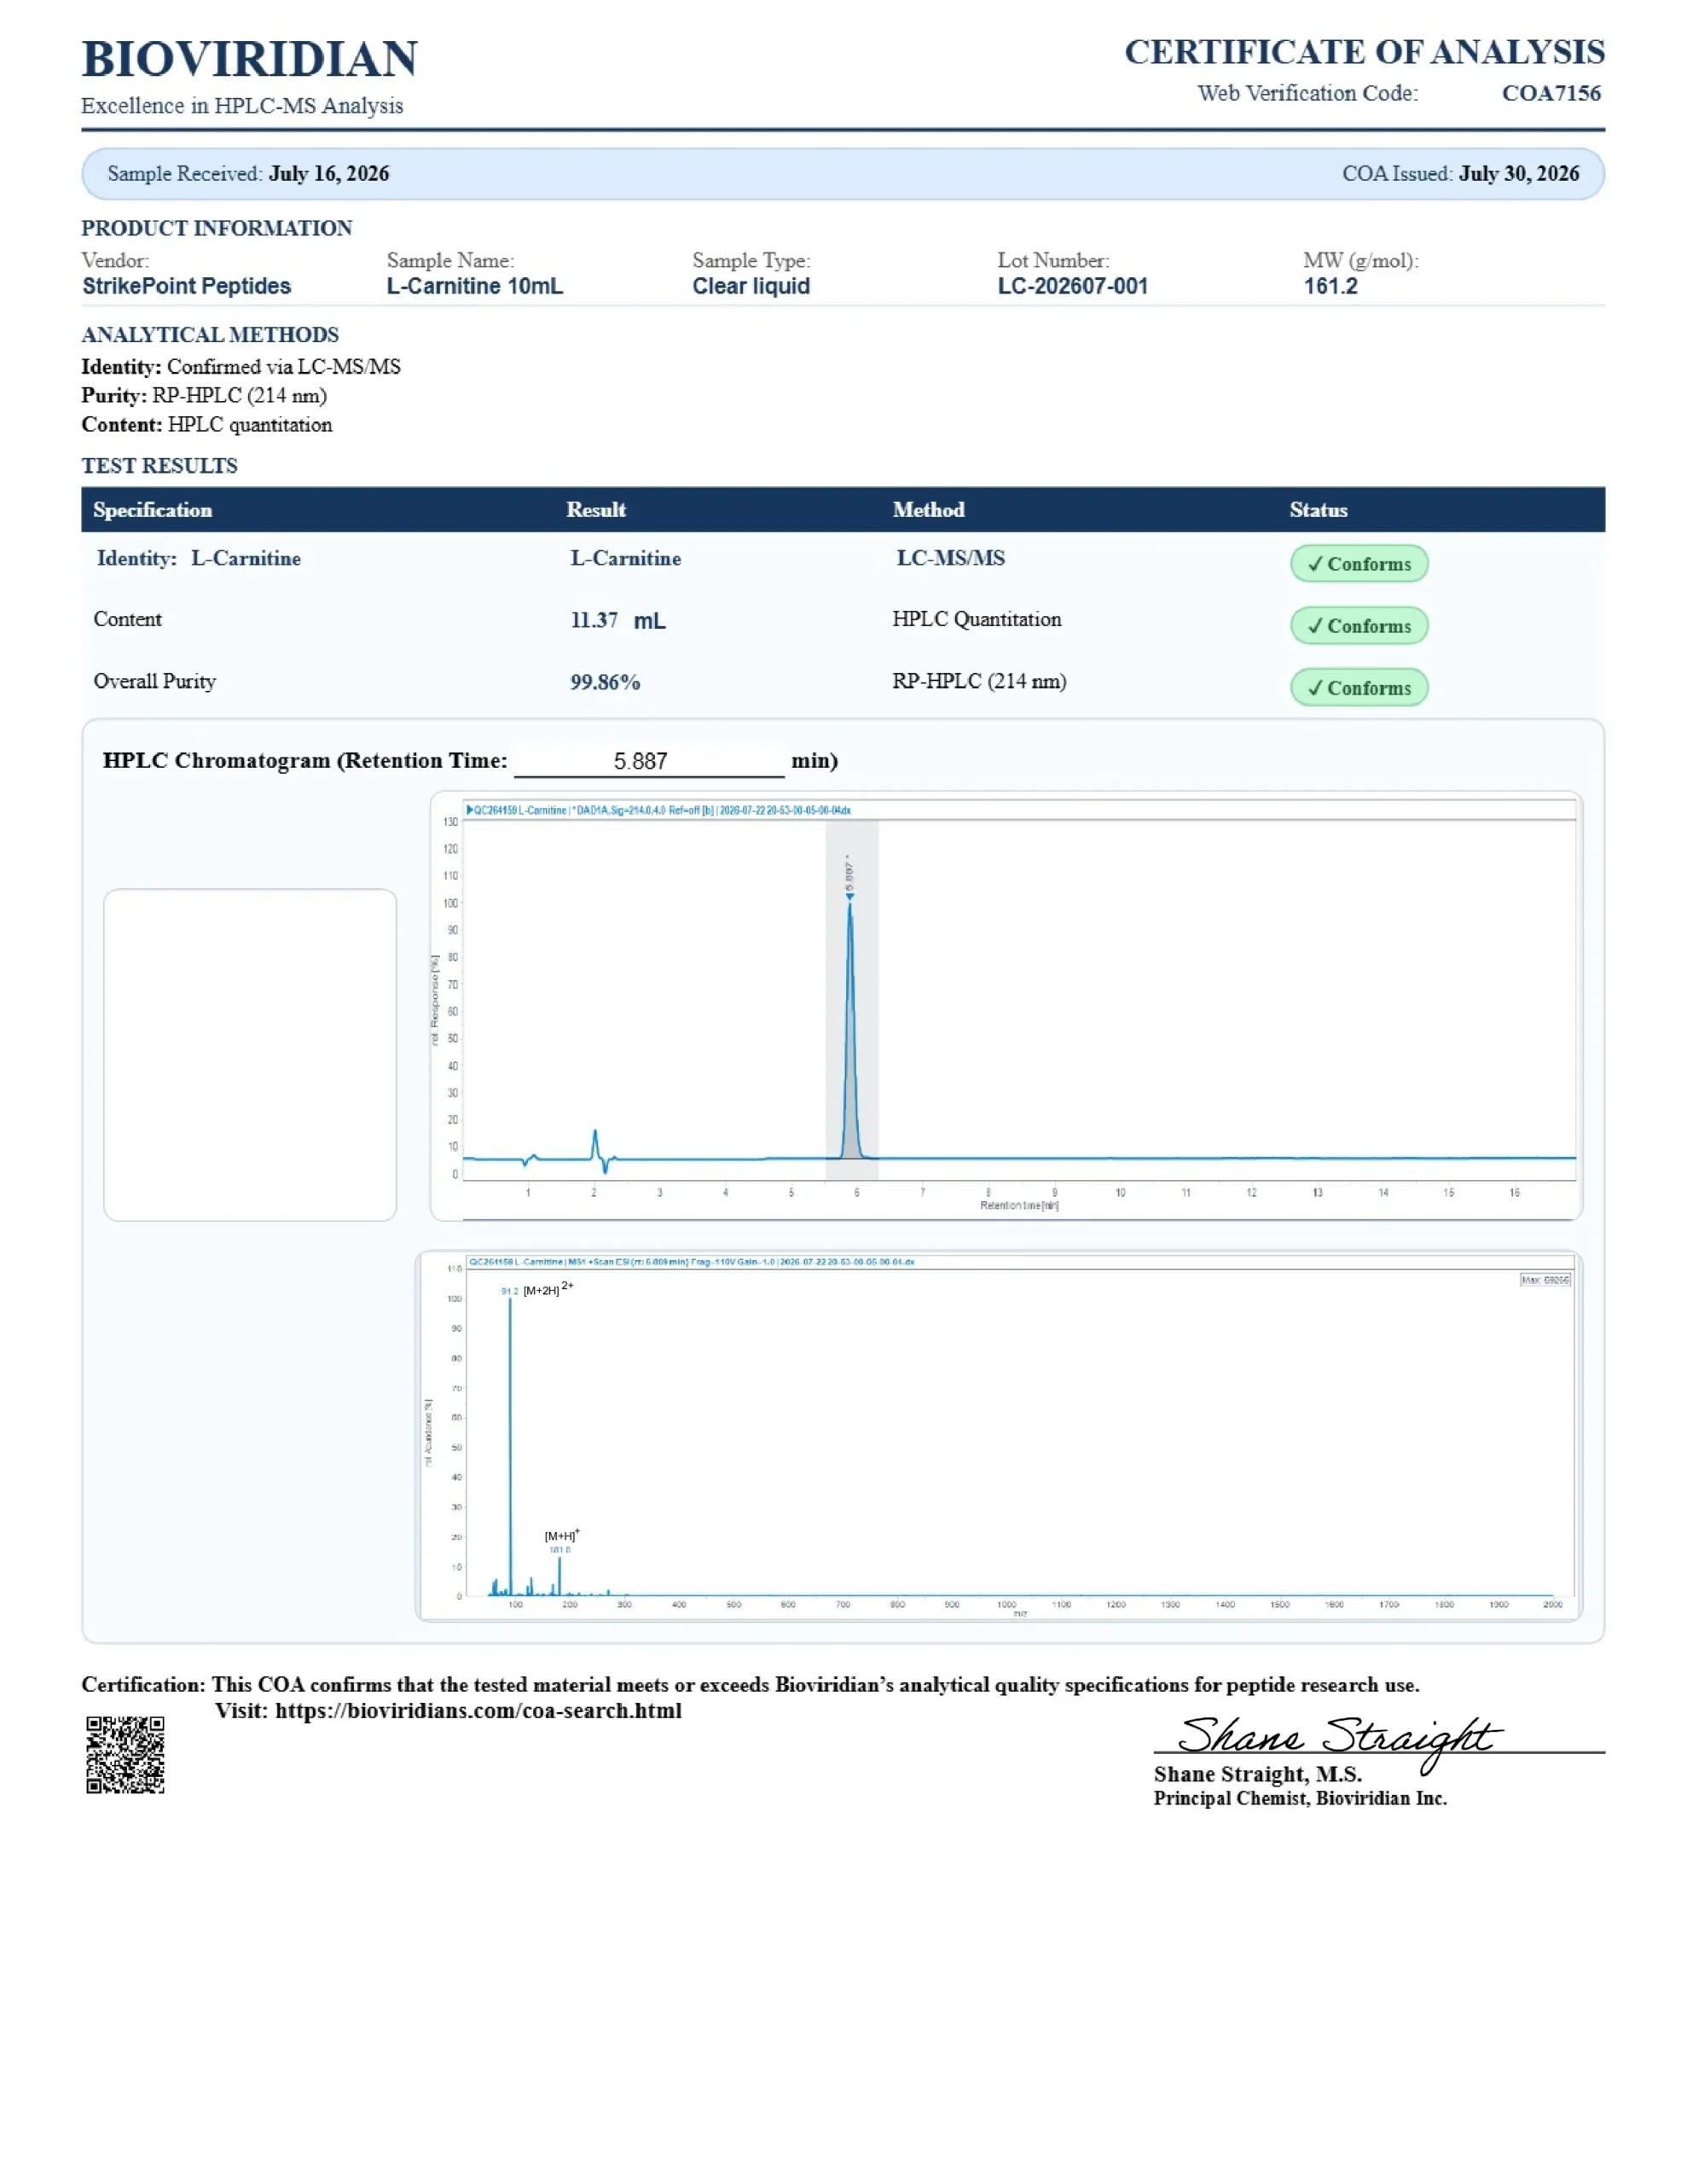This screenshot has width=1687, height=2184.
Task: Click the tall 81.2 m/z peak
Action: click(x=510, y=1445)
